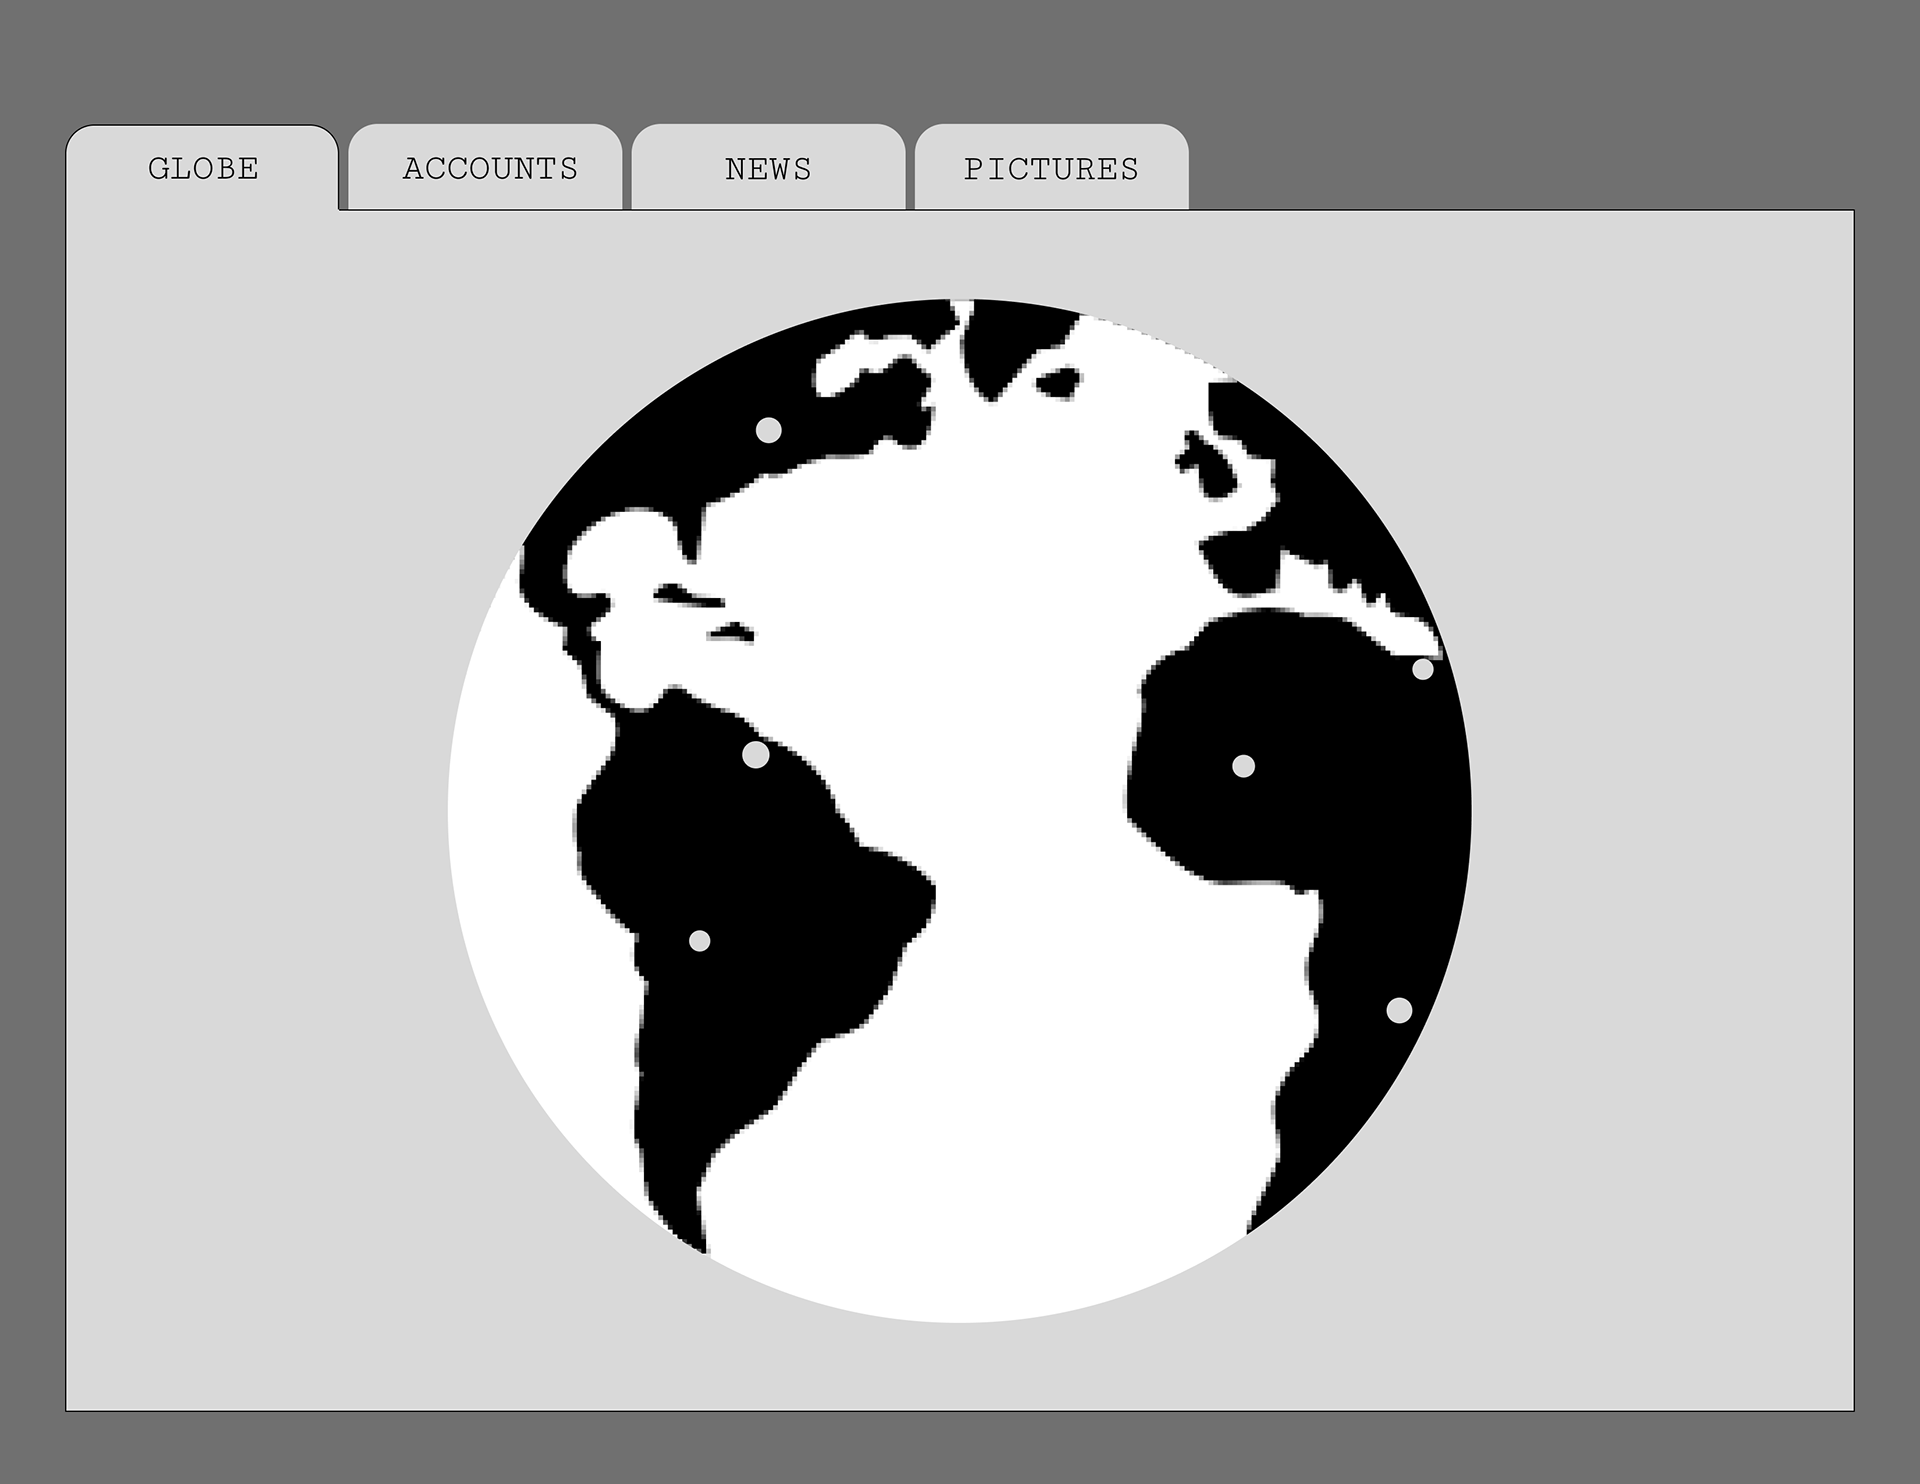Select the marker dot in West Africa
1920x1484 pixels.
pos(1243,766)
